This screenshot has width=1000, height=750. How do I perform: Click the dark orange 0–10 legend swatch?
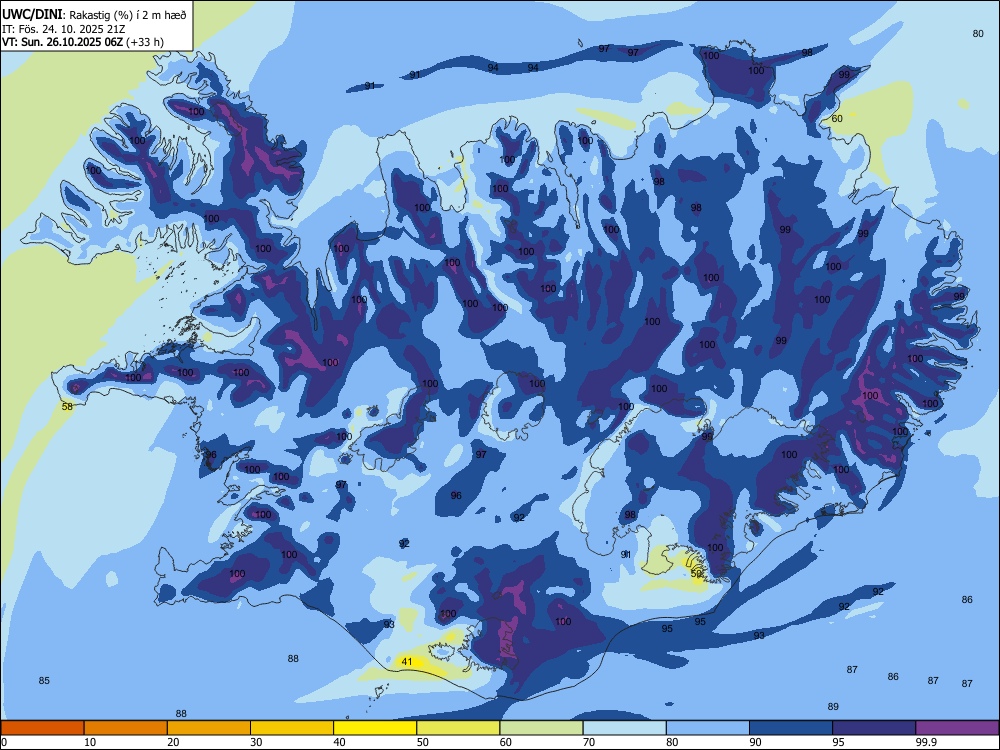43,728
